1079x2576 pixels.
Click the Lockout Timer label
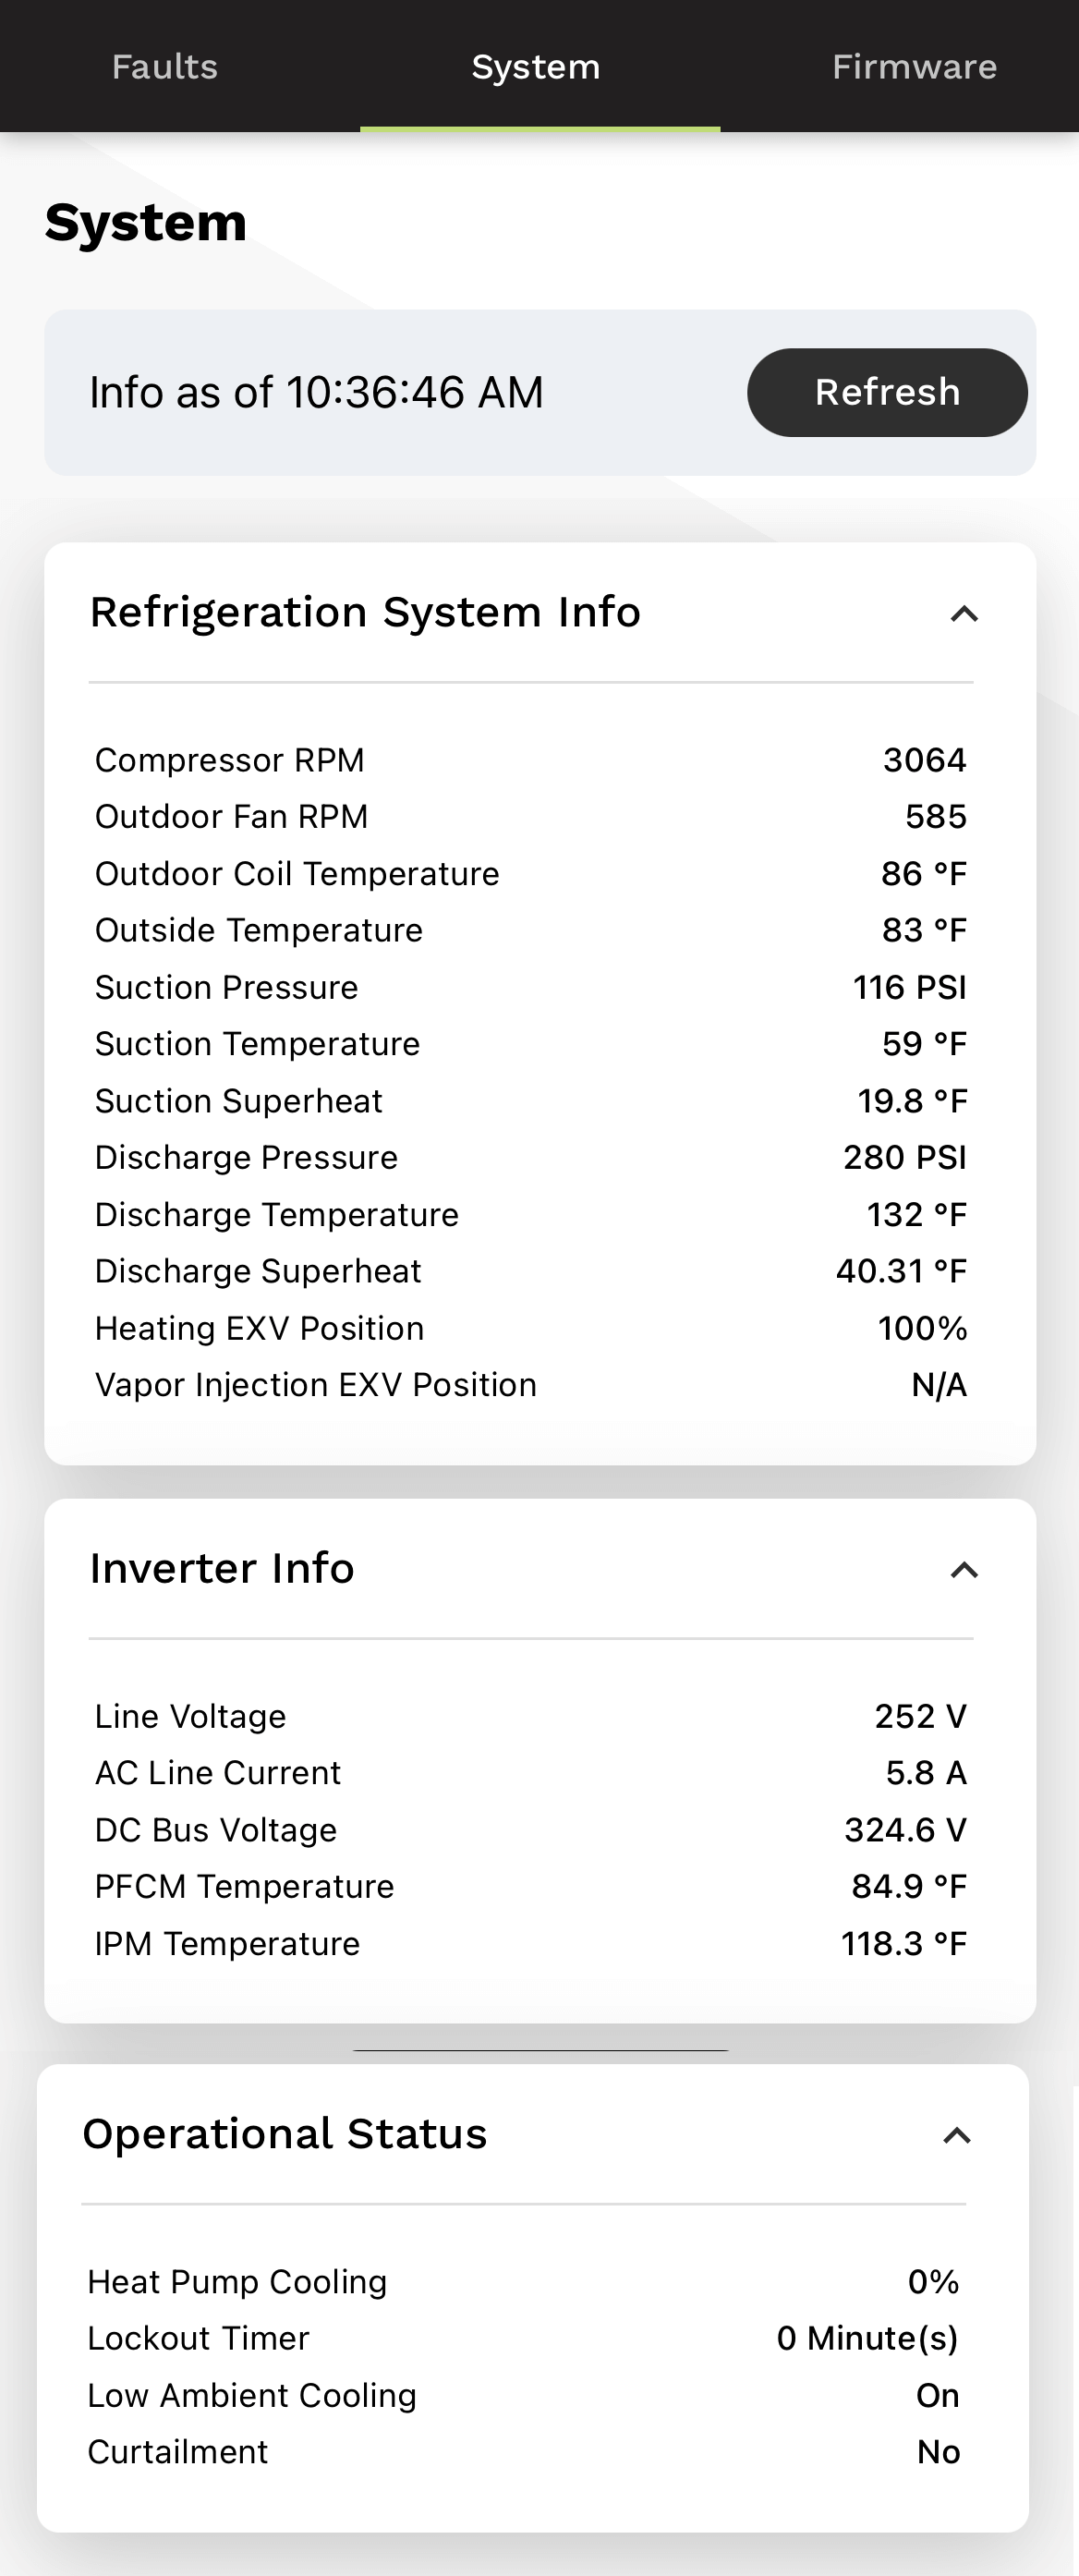(198, 2338)
